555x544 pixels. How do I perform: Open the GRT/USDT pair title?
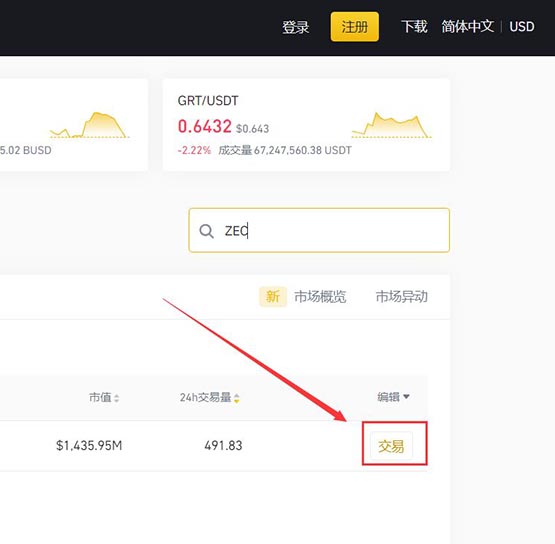208,101
